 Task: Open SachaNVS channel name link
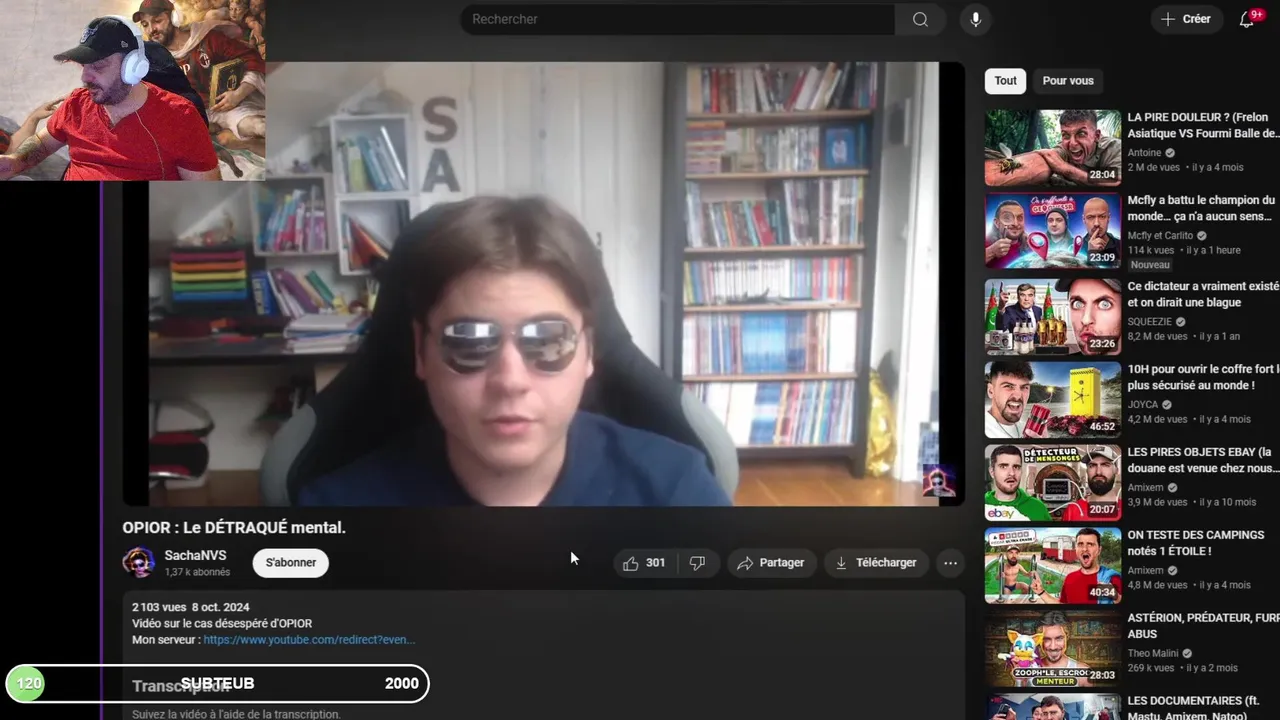click(x=195, y=555)
